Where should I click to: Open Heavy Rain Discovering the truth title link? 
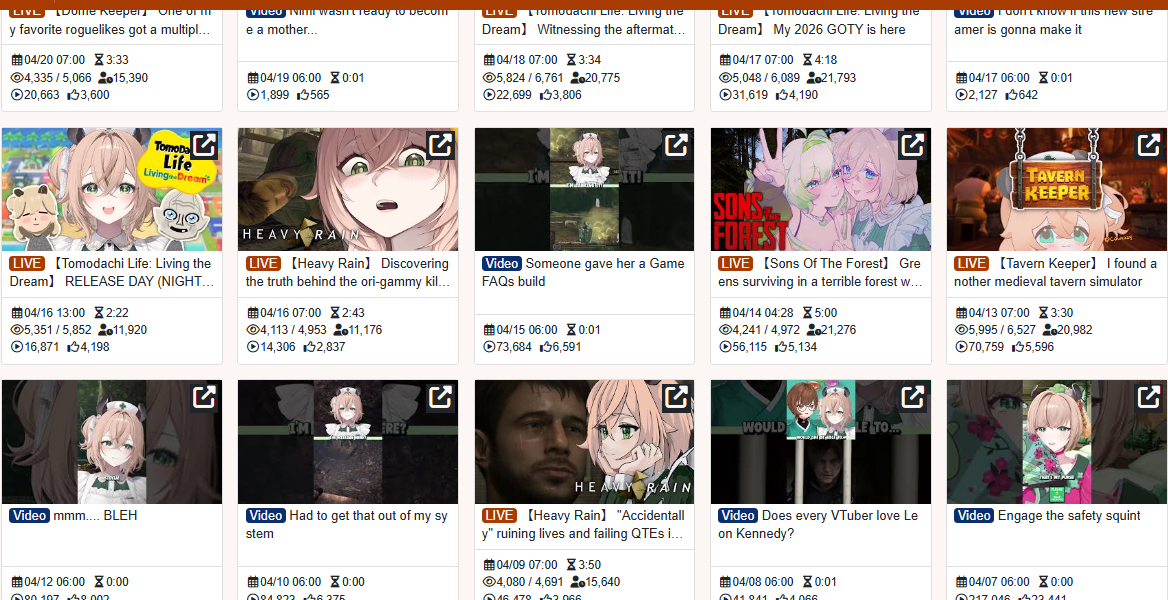click(348, 273)
